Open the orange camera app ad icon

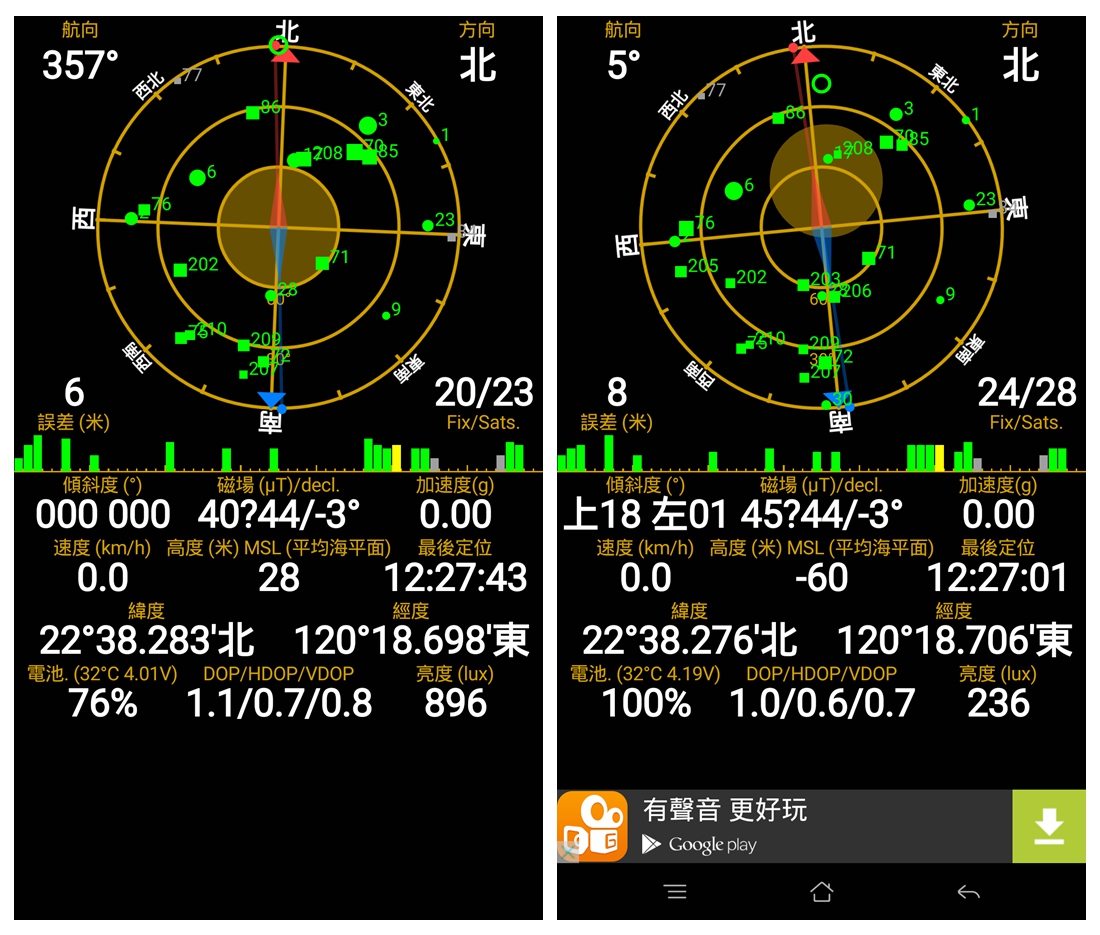(x=593, y=826)
